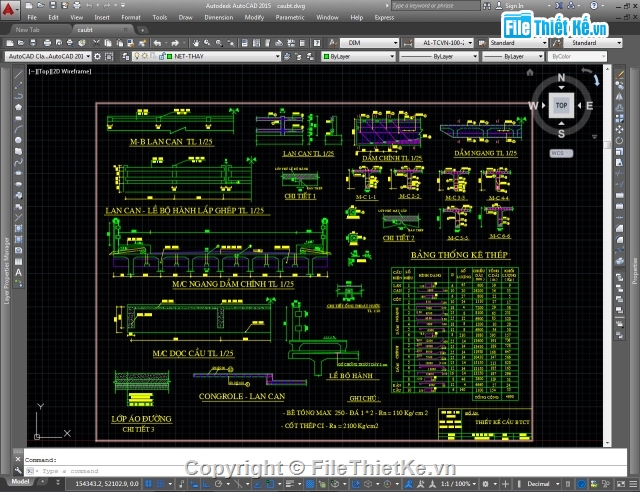
Task: Click Plot printer icon in standard toolbar
Action: [x=47, y=42]
